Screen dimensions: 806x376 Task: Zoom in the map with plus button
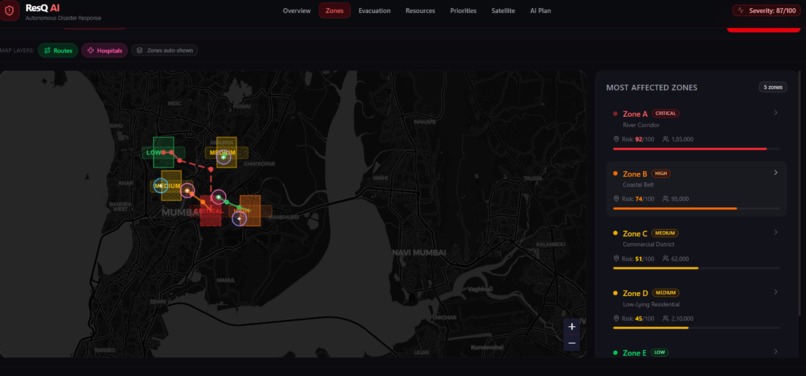point(572,327)
